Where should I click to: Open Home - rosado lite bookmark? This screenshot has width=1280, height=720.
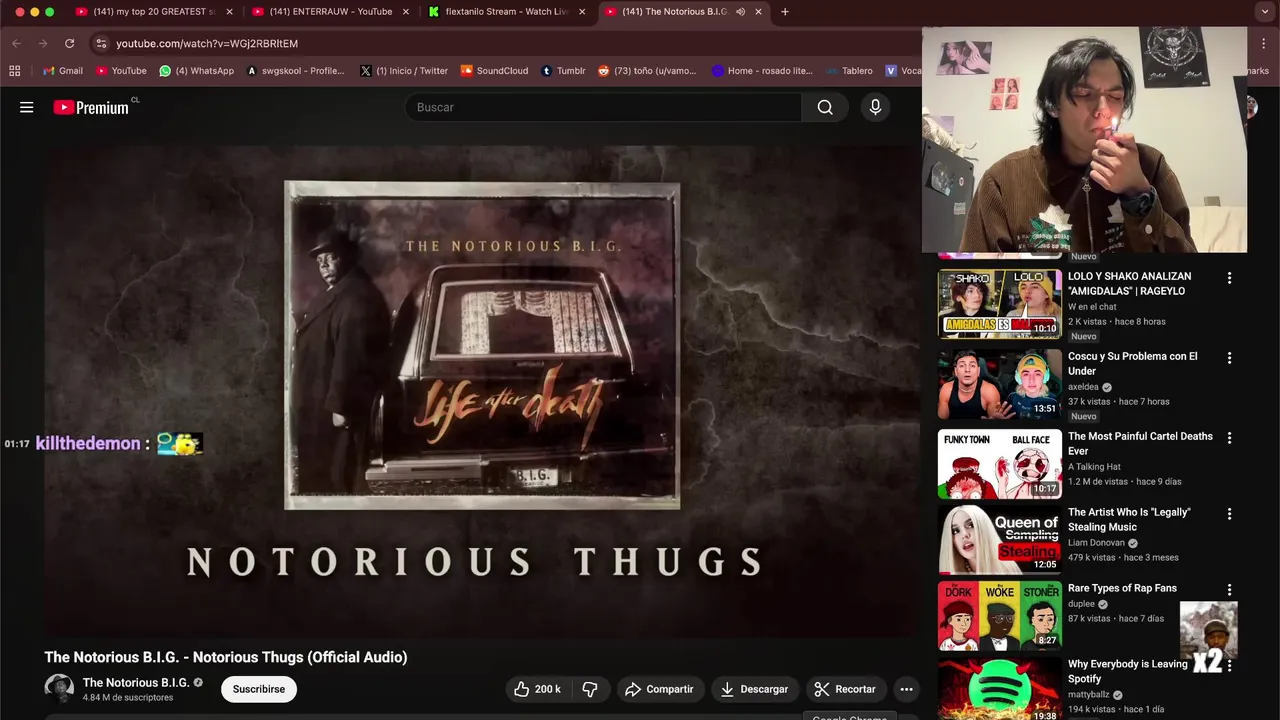762,71
